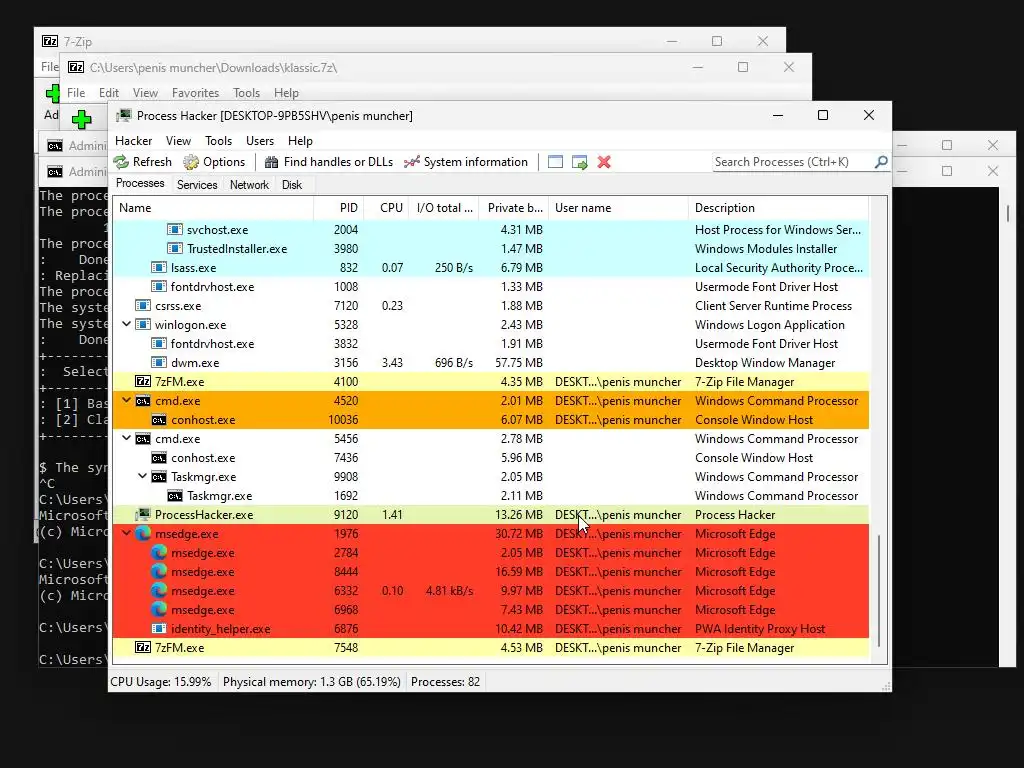Click the ProcessHacker.exe process icon
1024x768 pixels.
pyautogui.click(x=142, y=514)
